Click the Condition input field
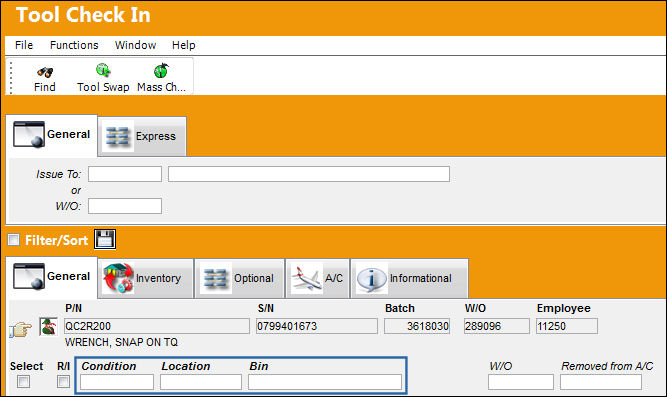667x397 pixels. click(x=117, y=382)
